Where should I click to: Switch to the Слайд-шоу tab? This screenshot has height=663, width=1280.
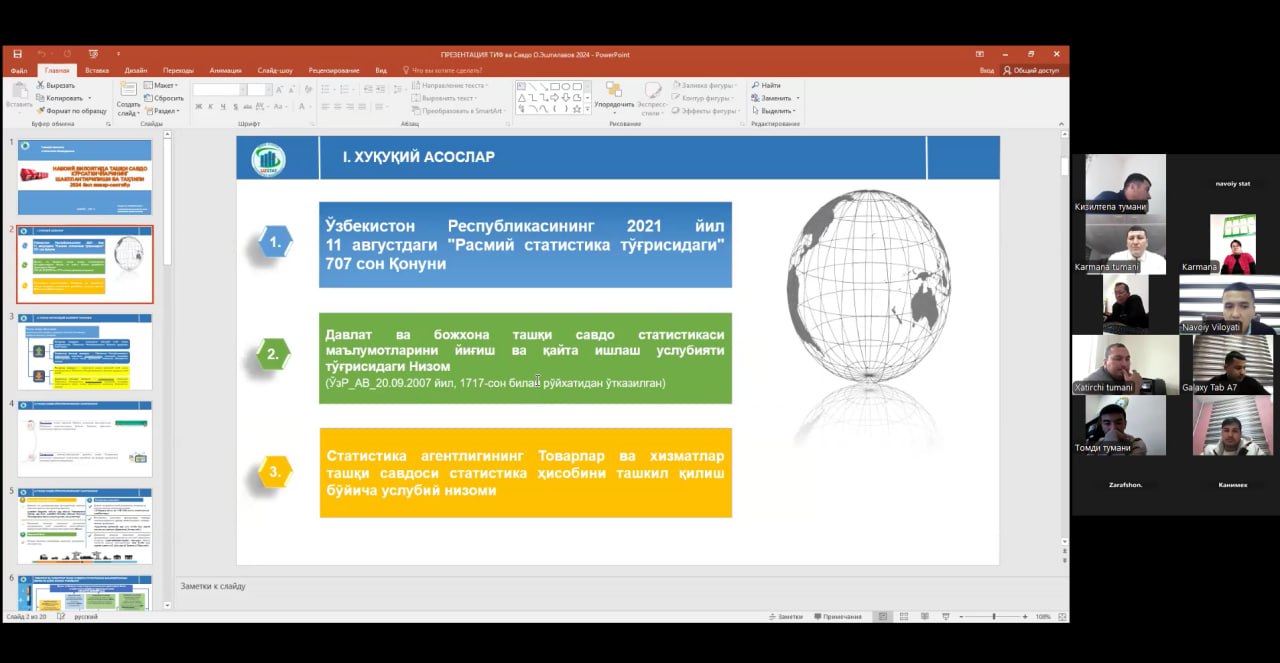pyautogui.click(x=275, y=71)
